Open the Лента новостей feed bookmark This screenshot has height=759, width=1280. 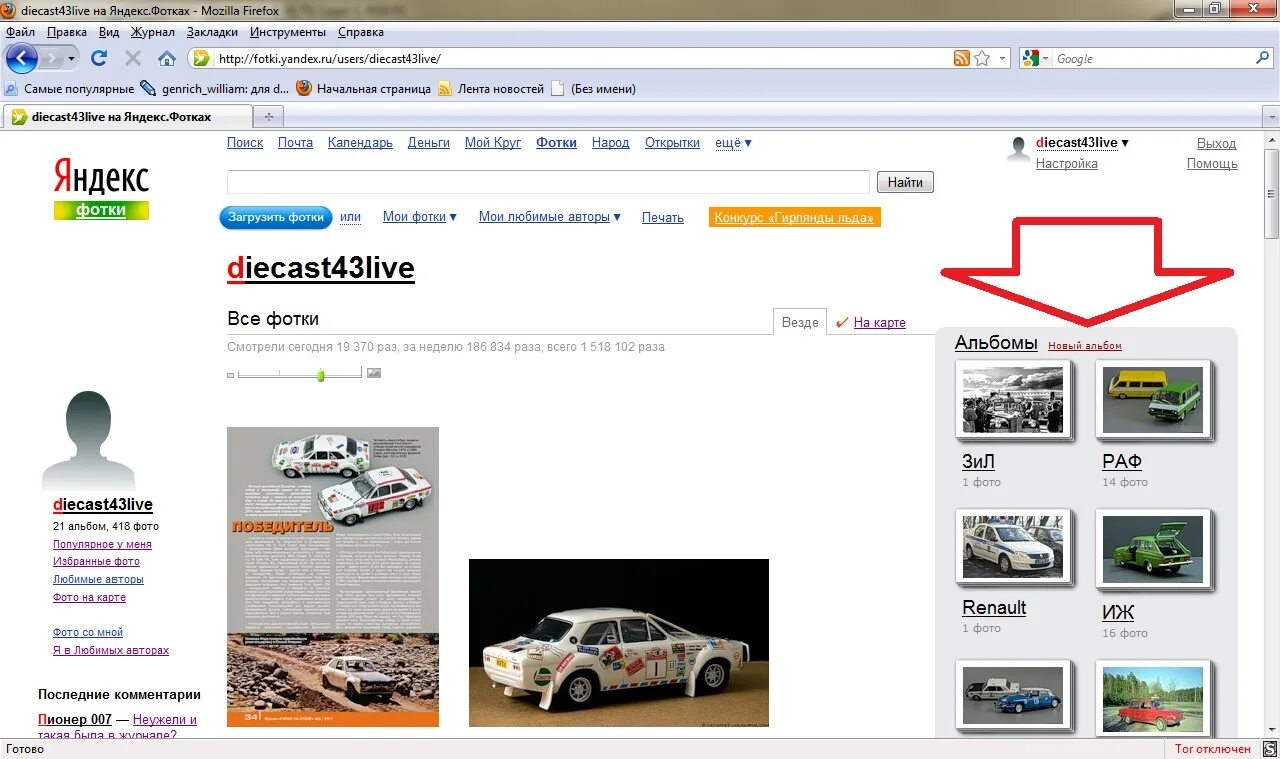pyautogui.click(x=491, y=89)
